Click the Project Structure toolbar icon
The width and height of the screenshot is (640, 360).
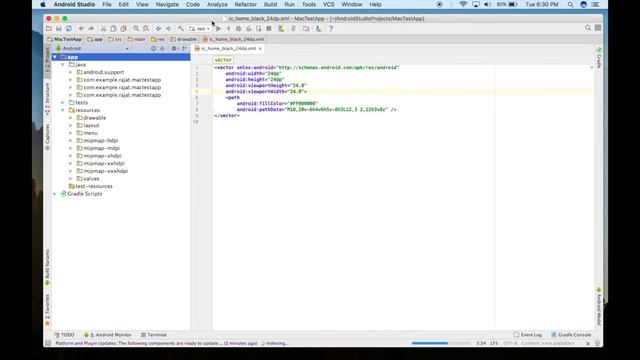point(306,29)
